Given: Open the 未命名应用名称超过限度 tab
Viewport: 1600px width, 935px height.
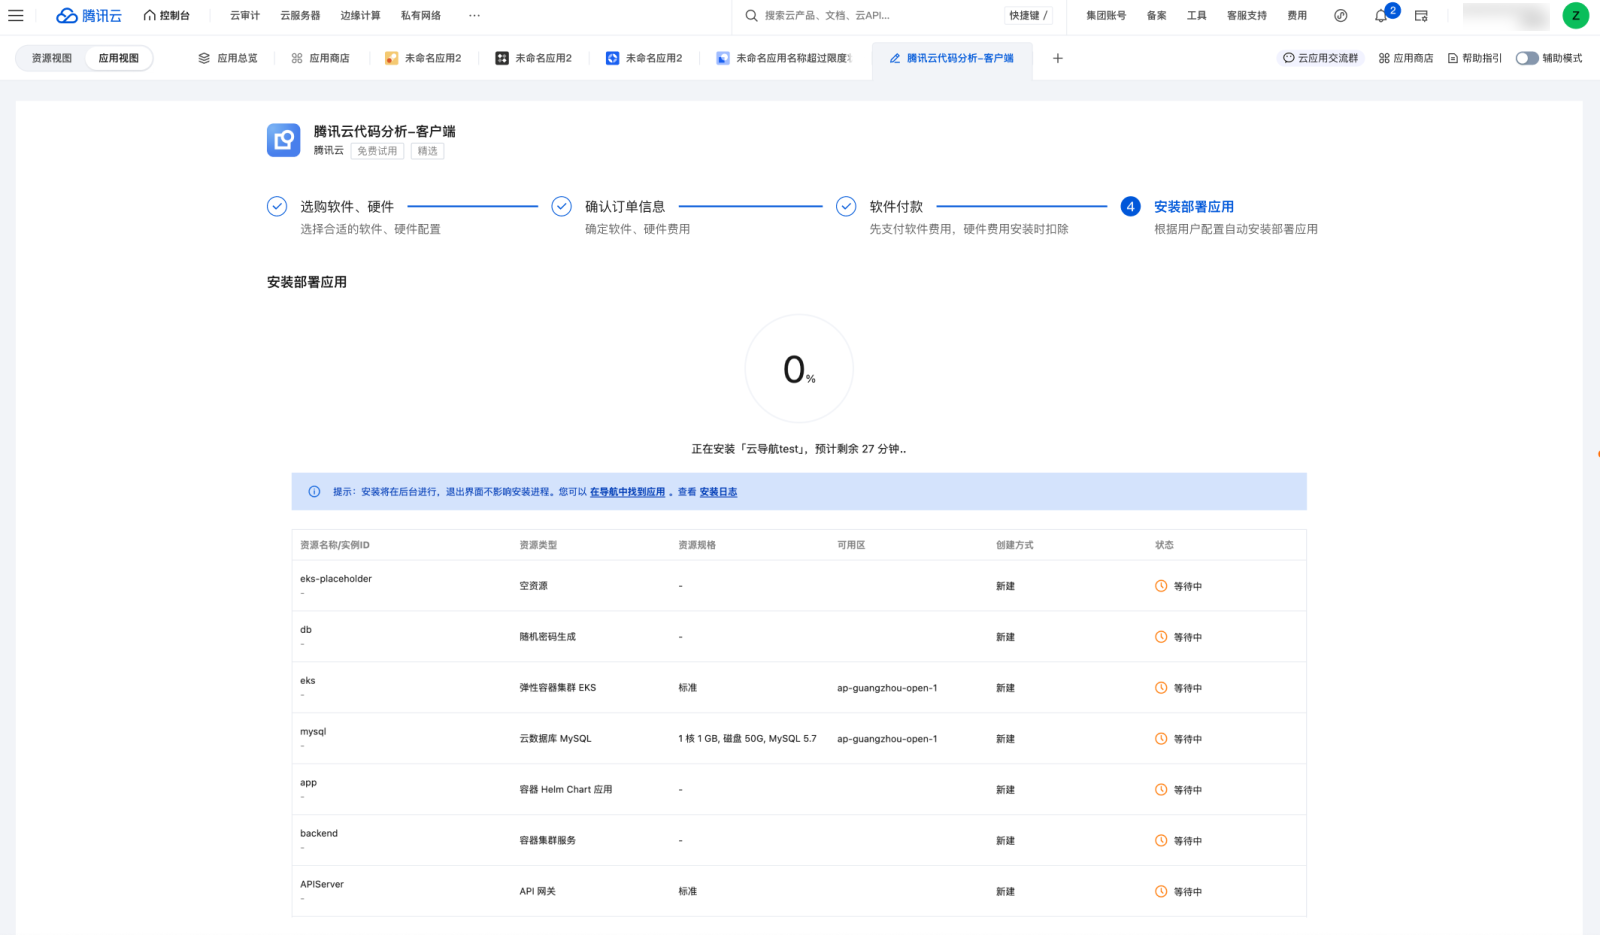Looking at the screenshot, I should point(784,58).
